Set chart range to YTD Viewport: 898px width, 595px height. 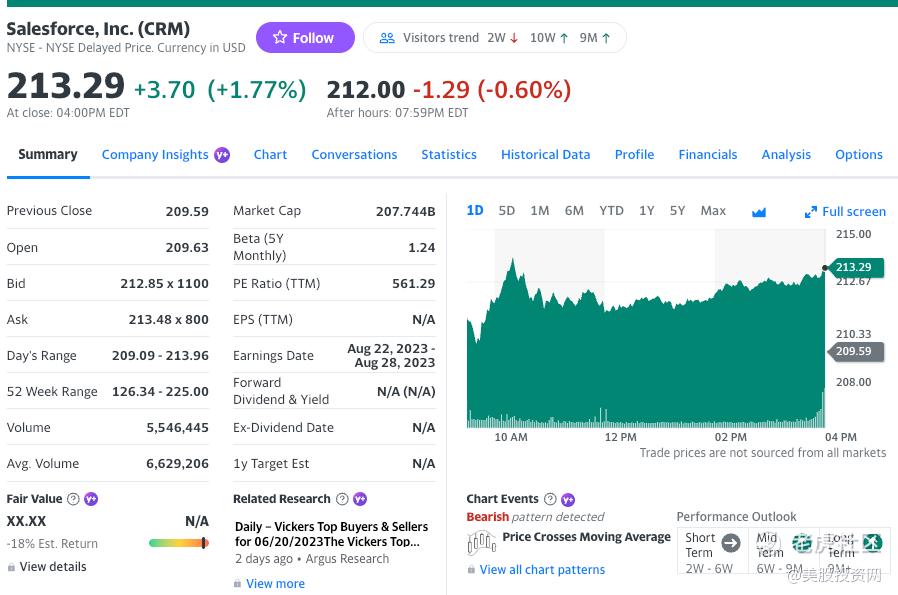click(611, 211)
